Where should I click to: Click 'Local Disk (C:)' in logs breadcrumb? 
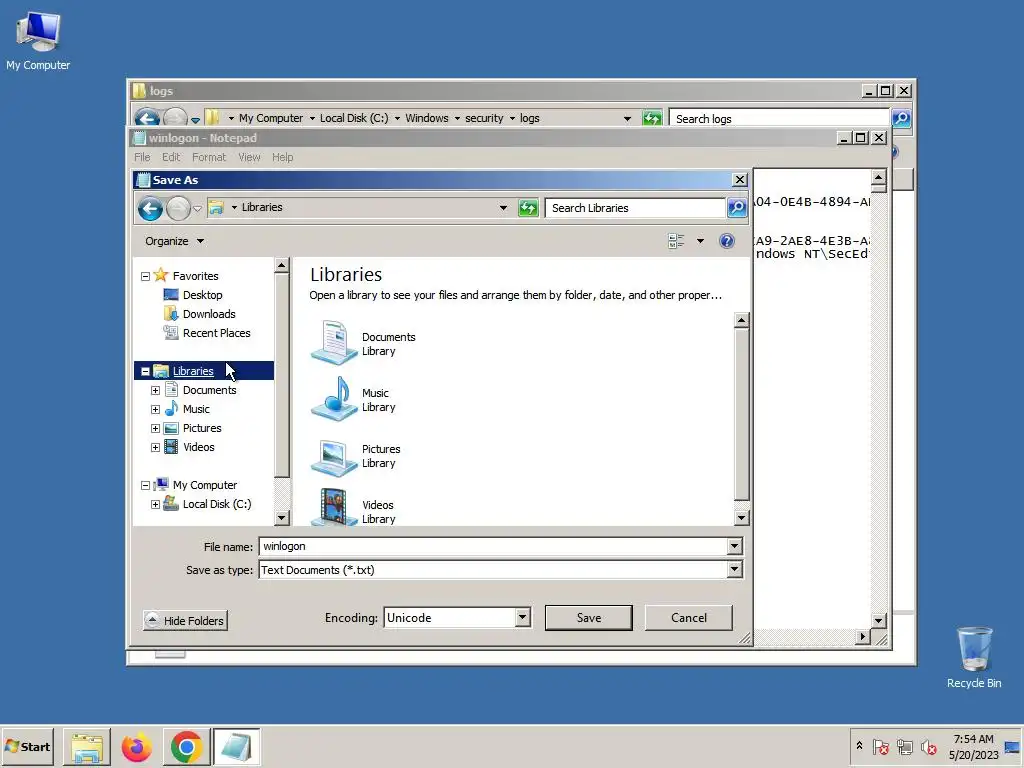pos(354,118)
